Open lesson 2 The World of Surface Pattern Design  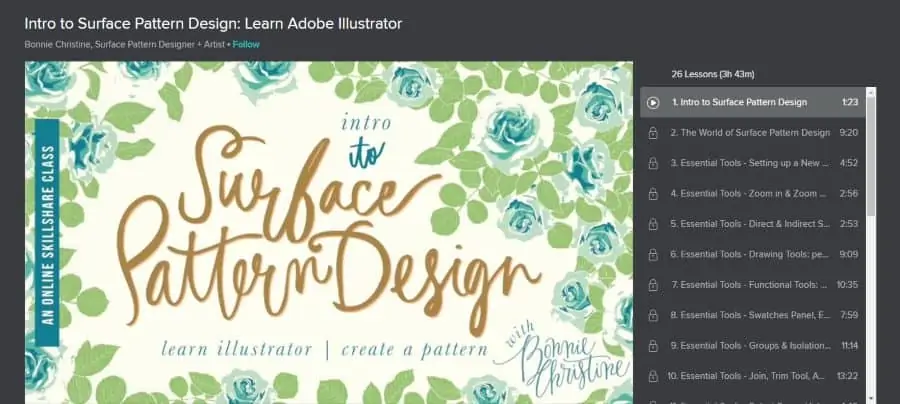tap(752, 133)
